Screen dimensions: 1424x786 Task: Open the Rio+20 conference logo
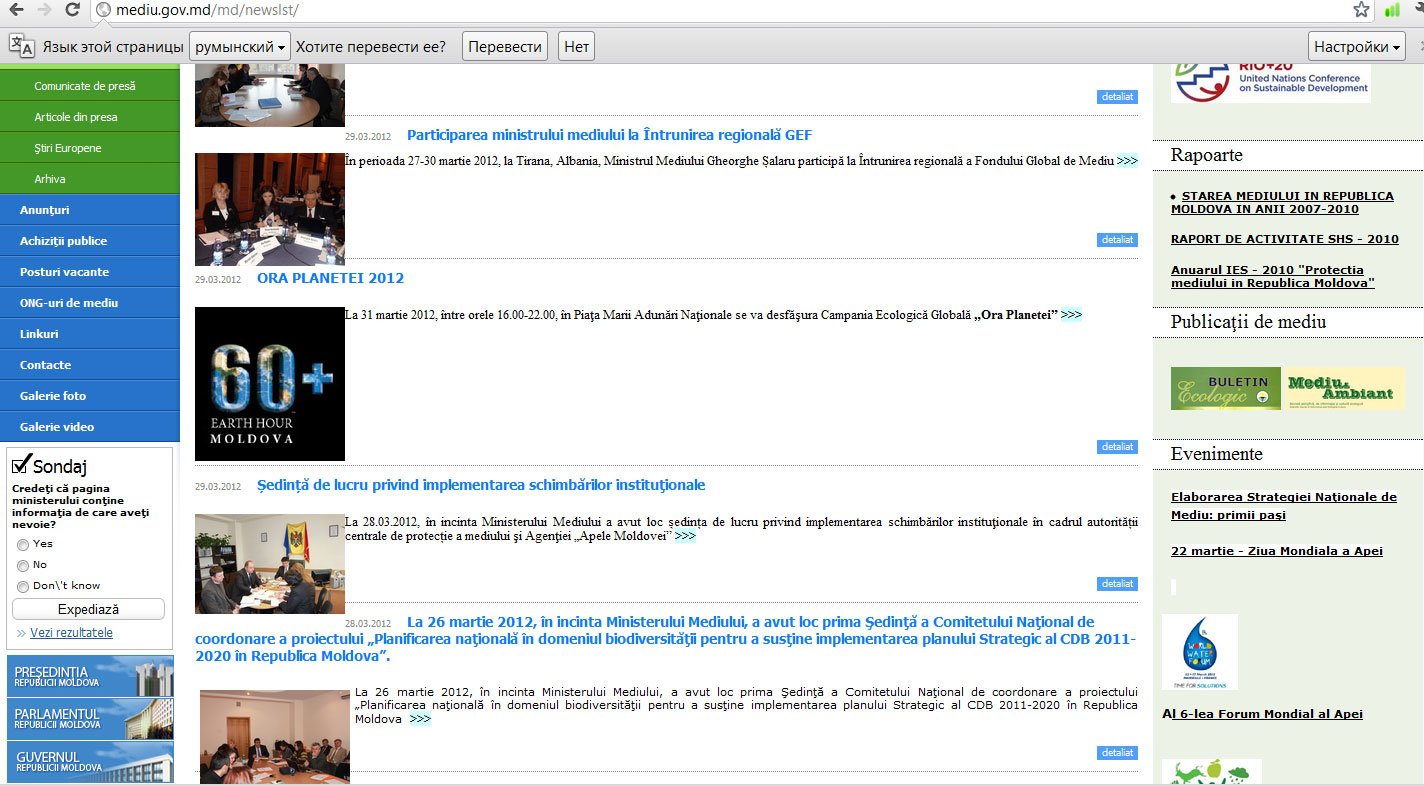coord(1270,81)
